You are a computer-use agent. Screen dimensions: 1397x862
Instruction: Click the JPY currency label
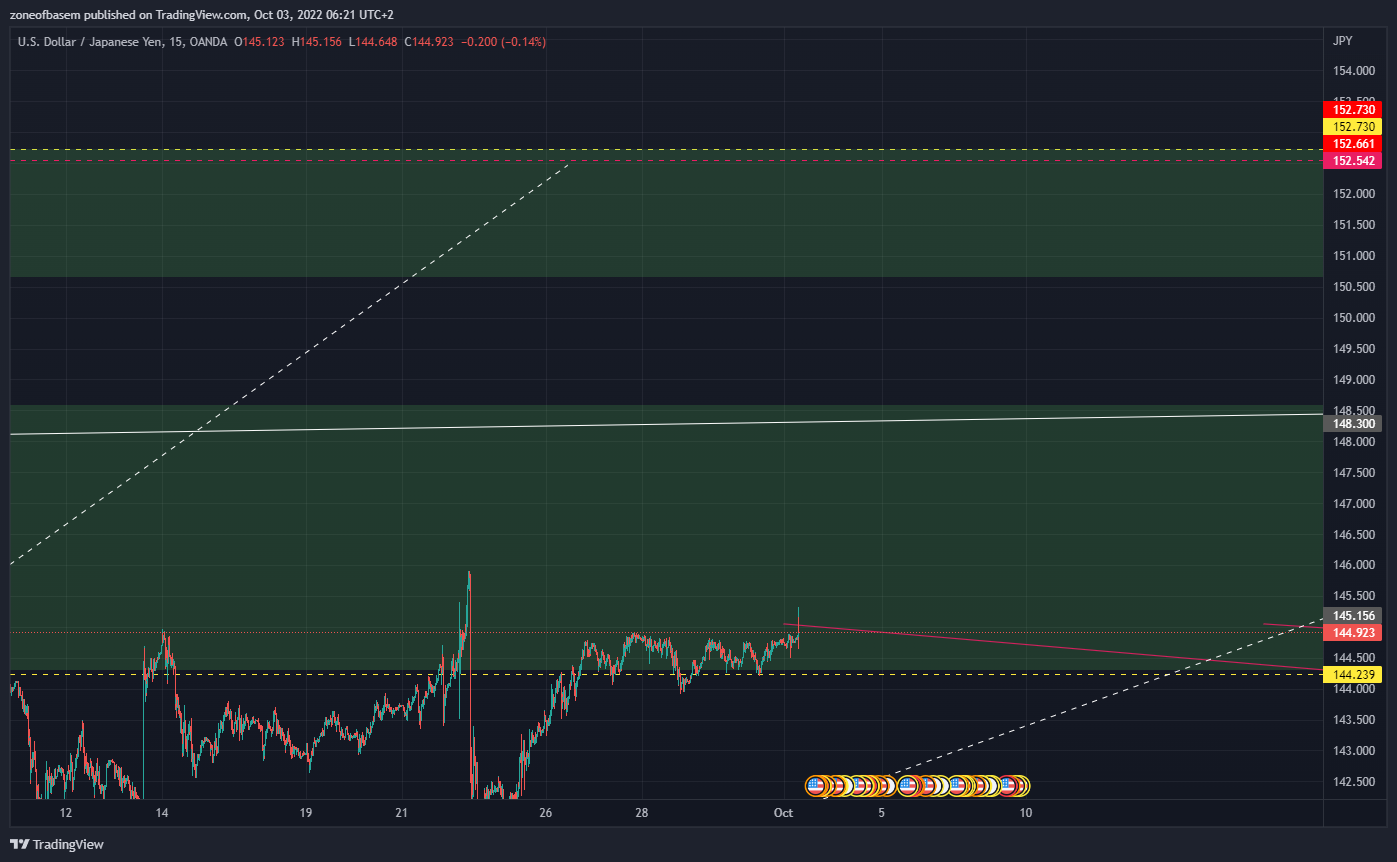(1343, 41)
